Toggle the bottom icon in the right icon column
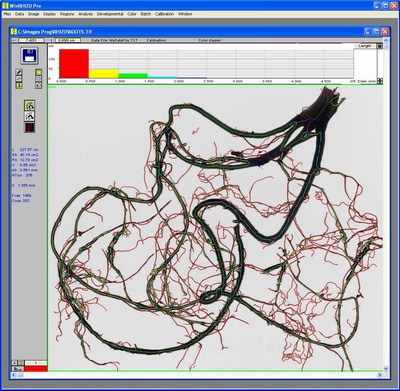This screenshot has width=400, height=391. point(39,85)
